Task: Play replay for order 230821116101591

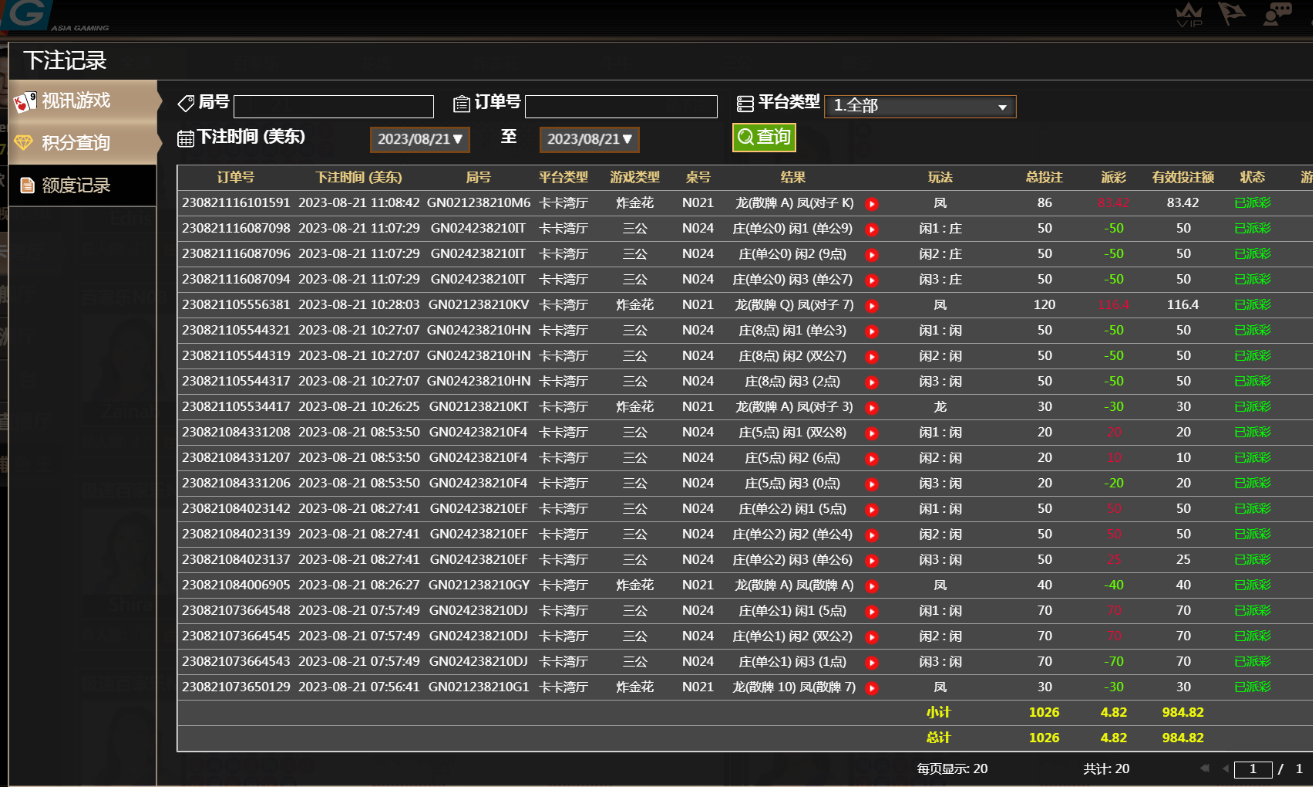Action: 872,204
